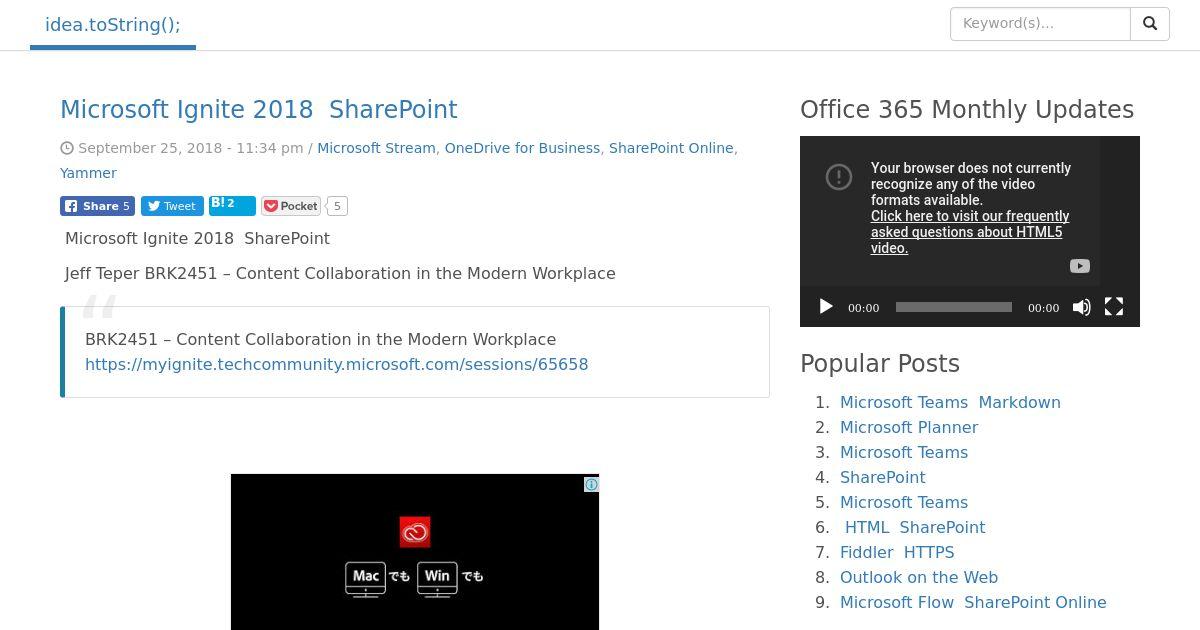Open the Microsoft Planner popular post

pyautogui.click(x=909, y=427)
